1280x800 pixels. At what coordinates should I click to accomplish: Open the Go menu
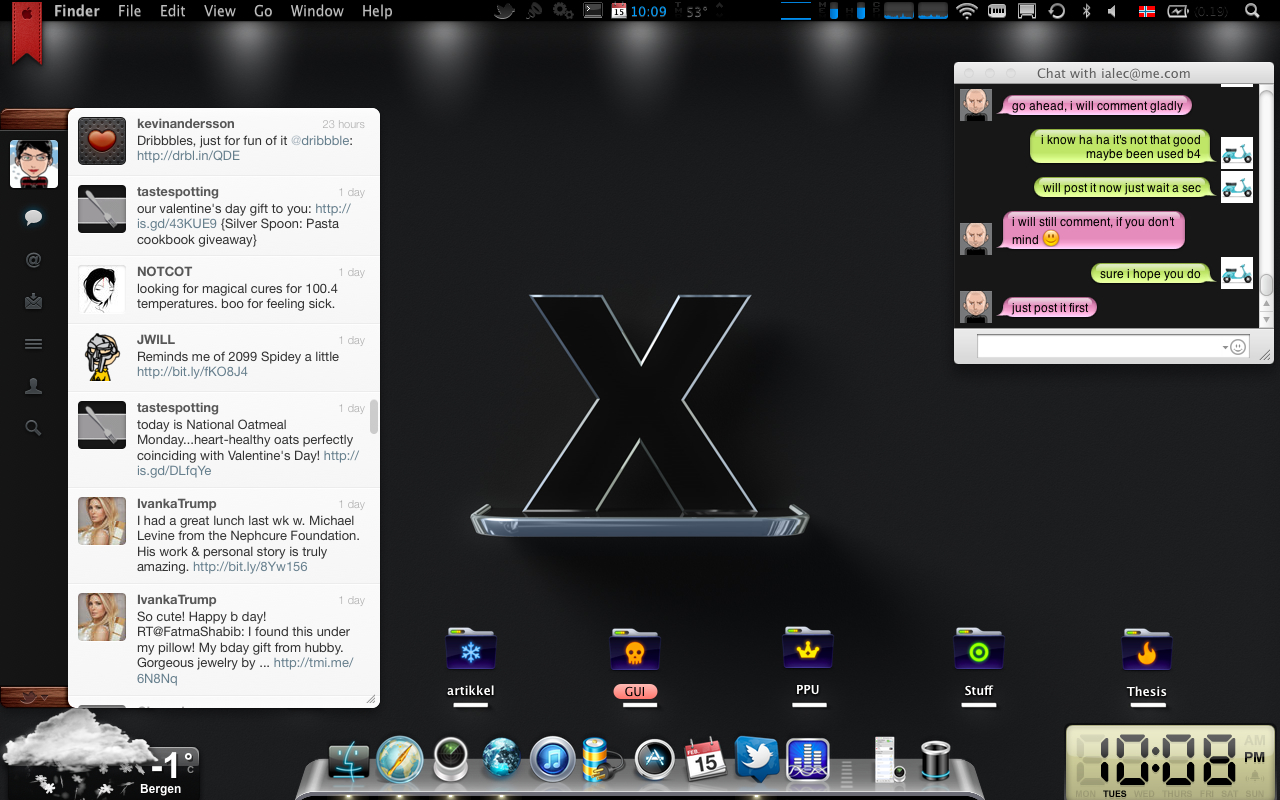click(263, 11)
